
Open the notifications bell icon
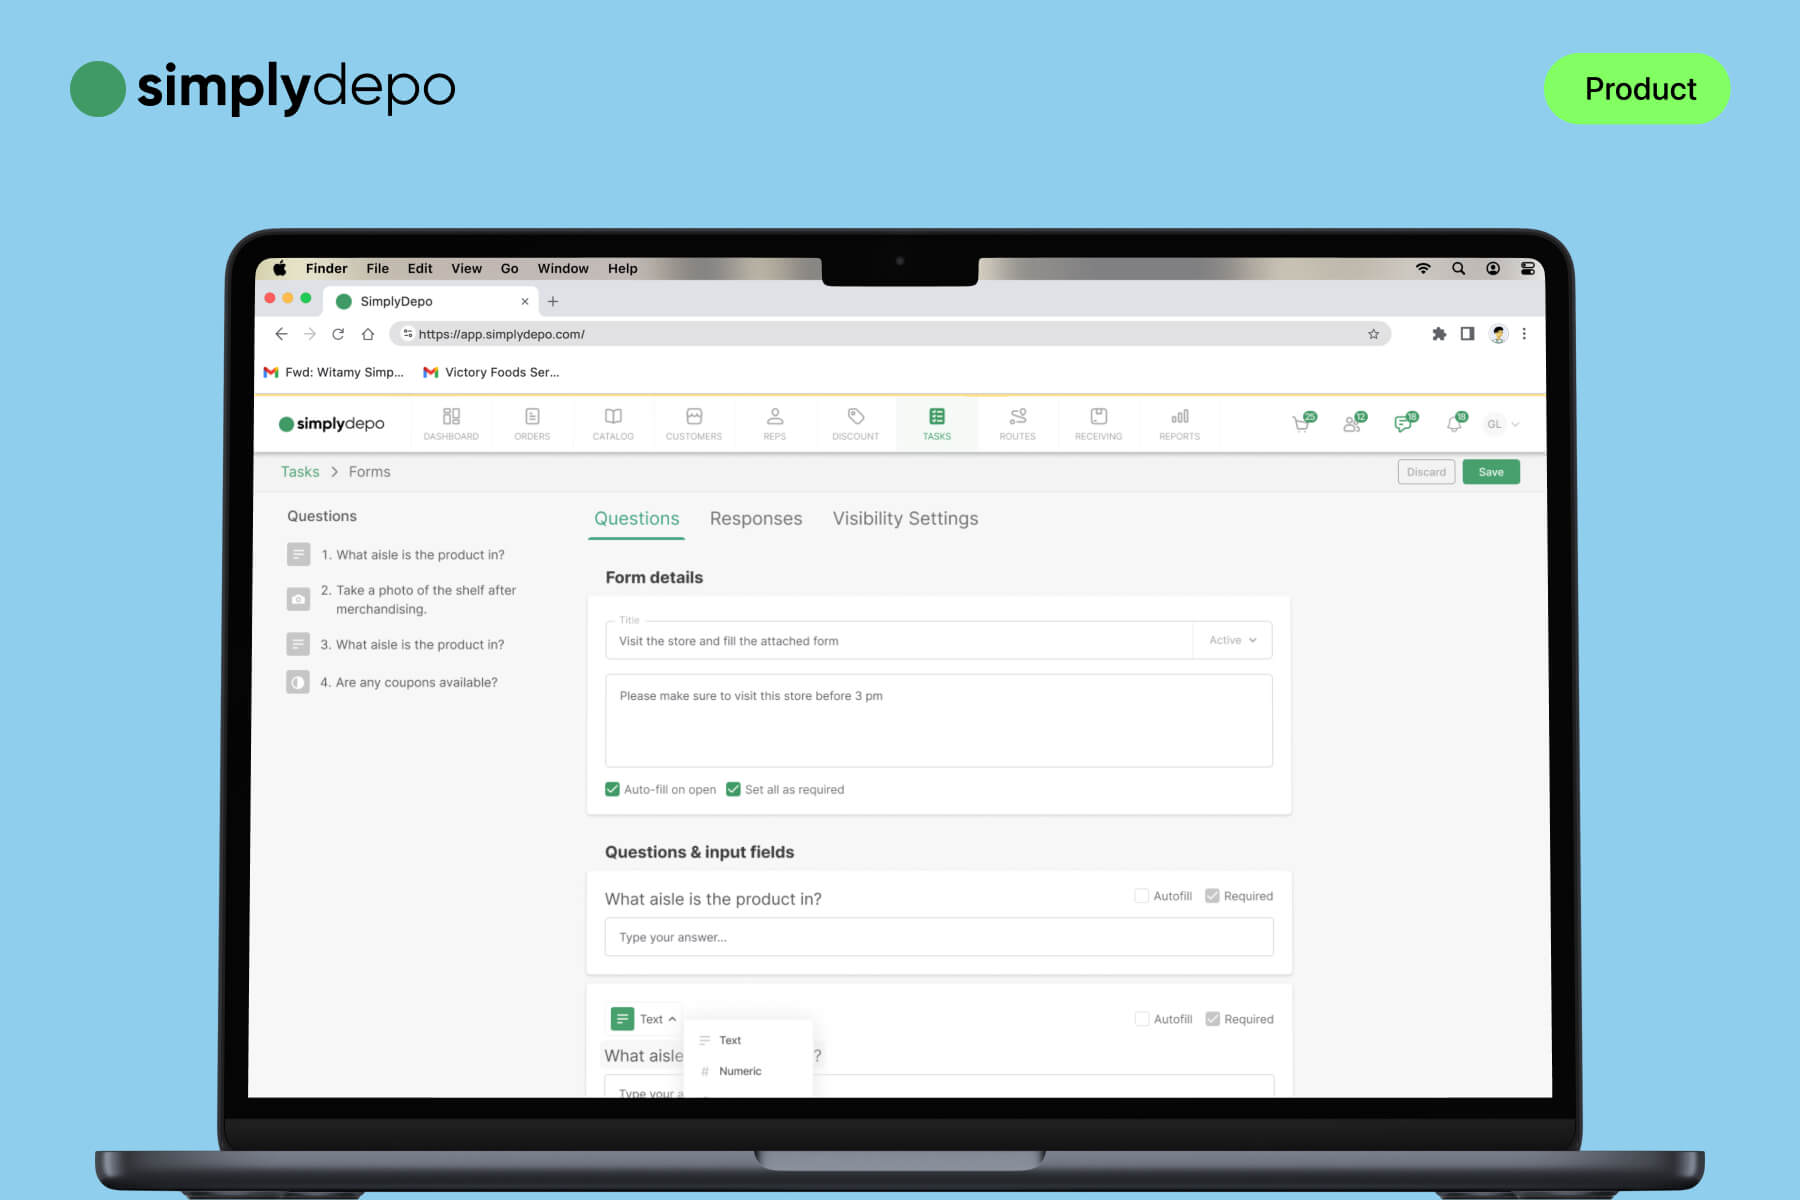click(1454, 424)
